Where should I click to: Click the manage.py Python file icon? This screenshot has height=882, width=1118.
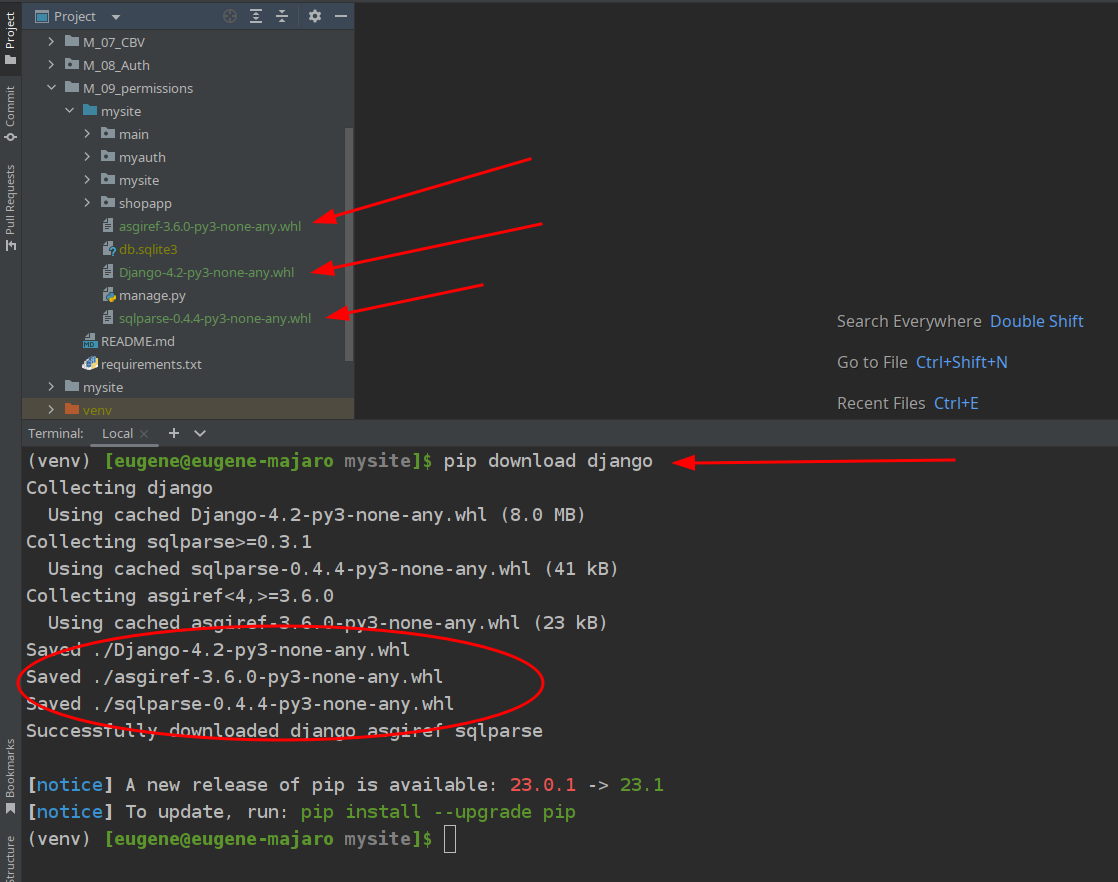pyautogui.click(x=108, y=295)
